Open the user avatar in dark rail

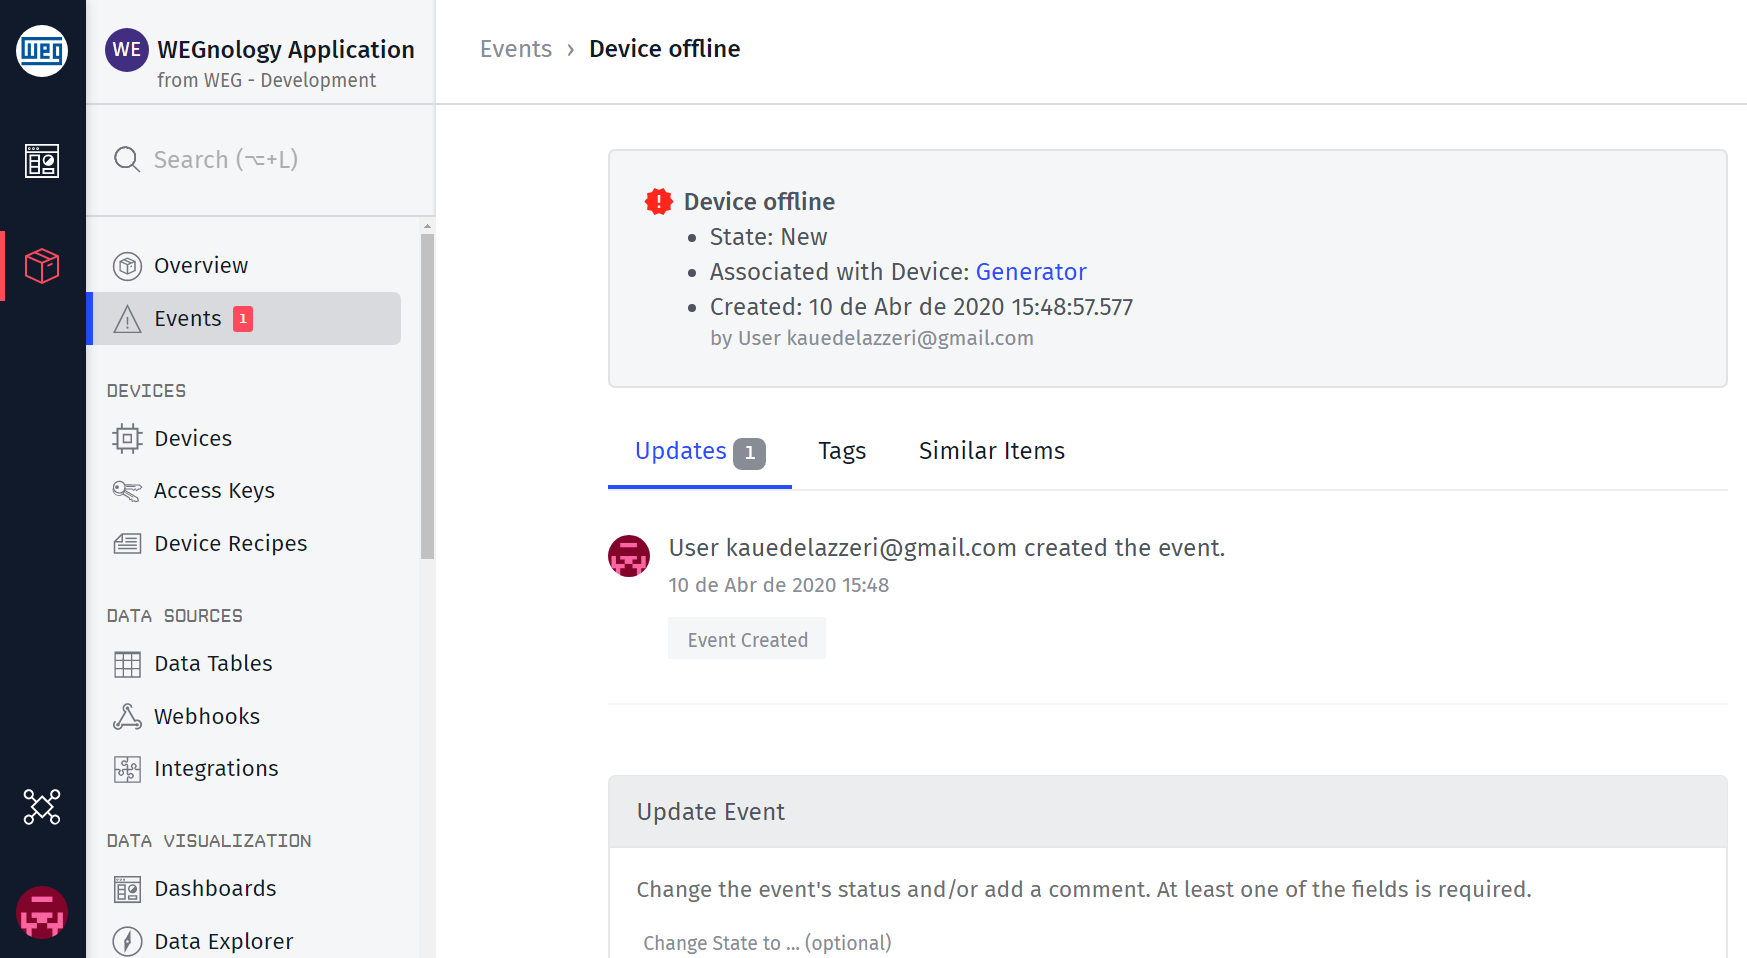(42, 912)
